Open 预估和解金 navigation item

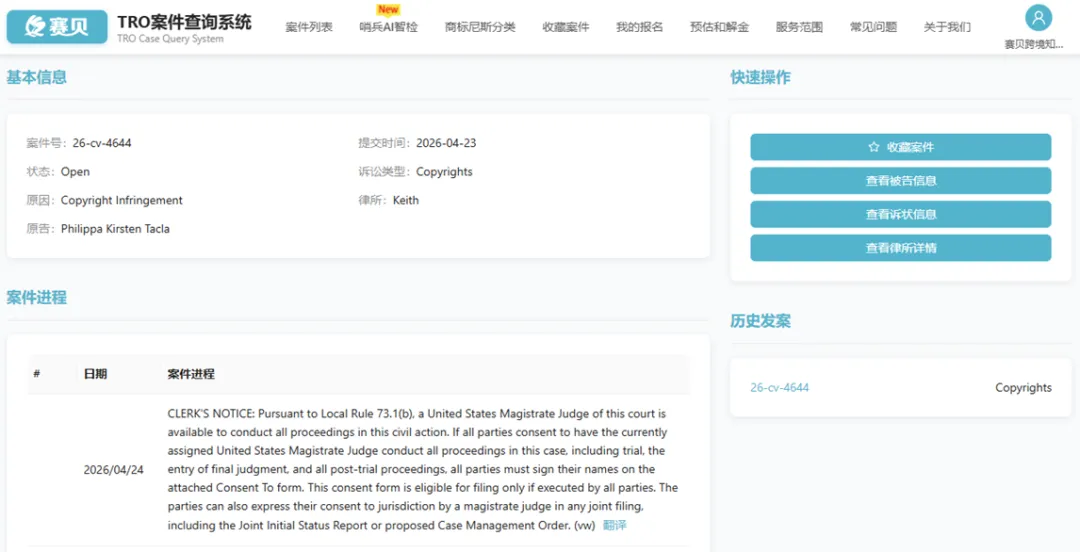tap(720, 28)
